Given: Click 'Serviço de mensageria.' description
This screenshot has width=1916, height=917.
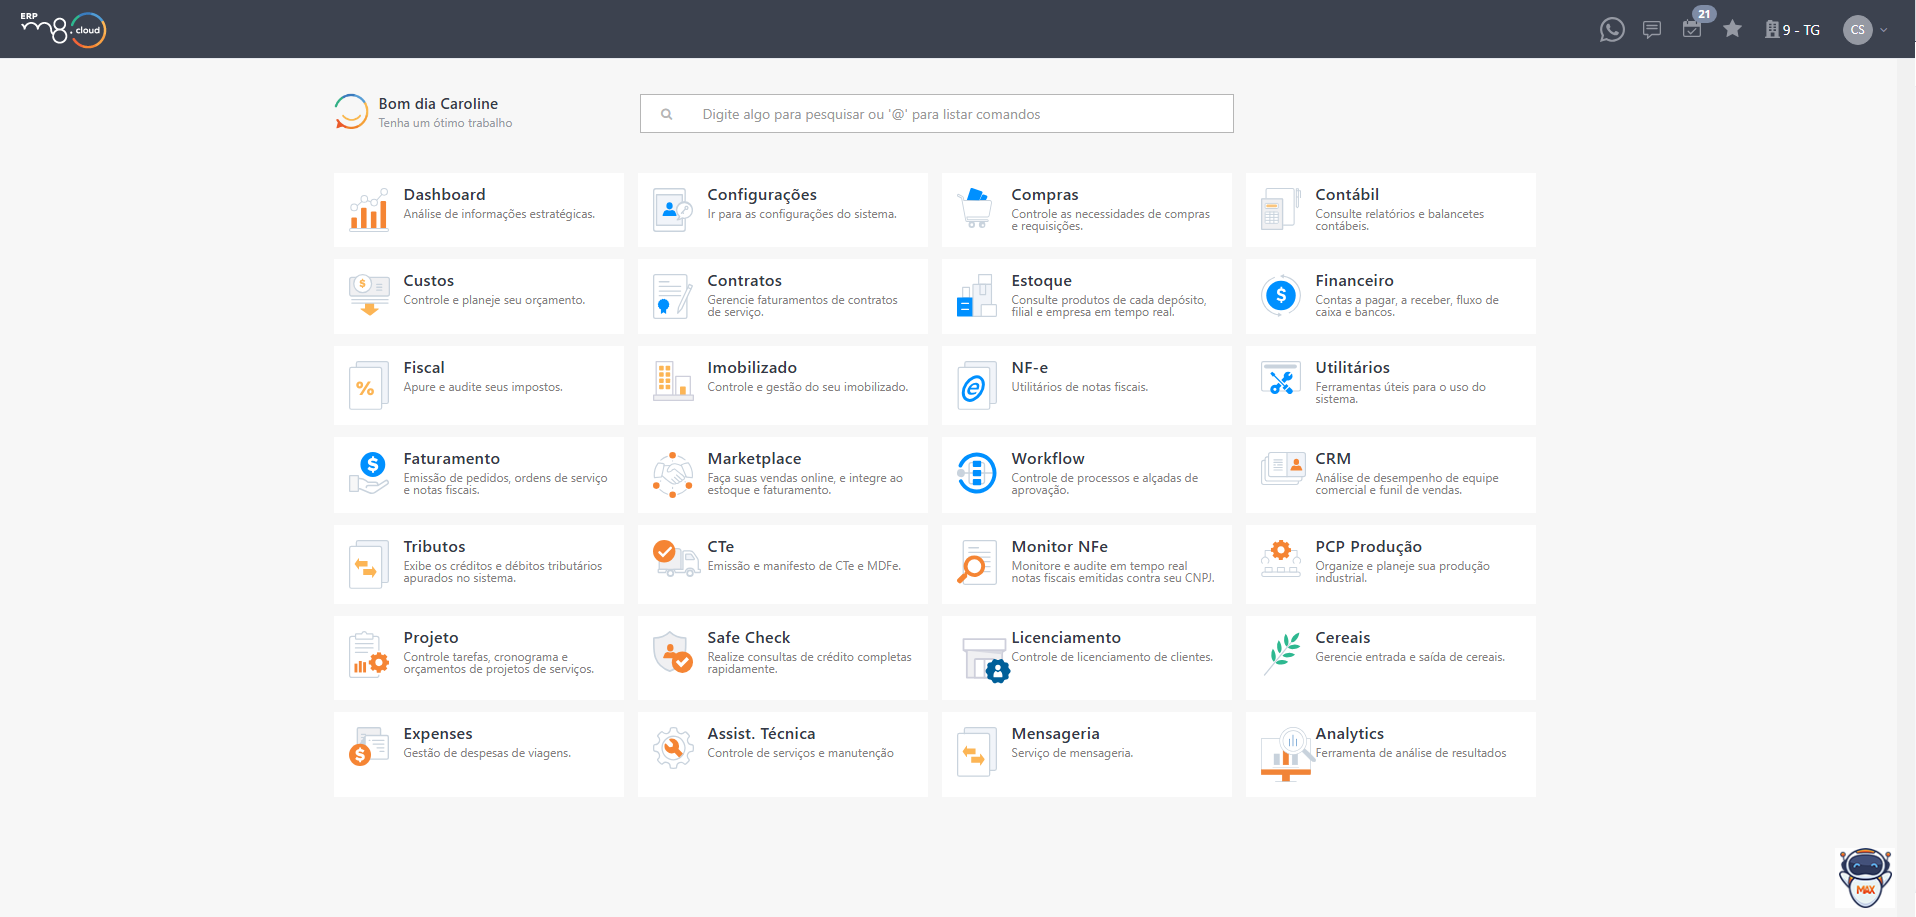Looking at the screenshot, I should (1072, 753).
